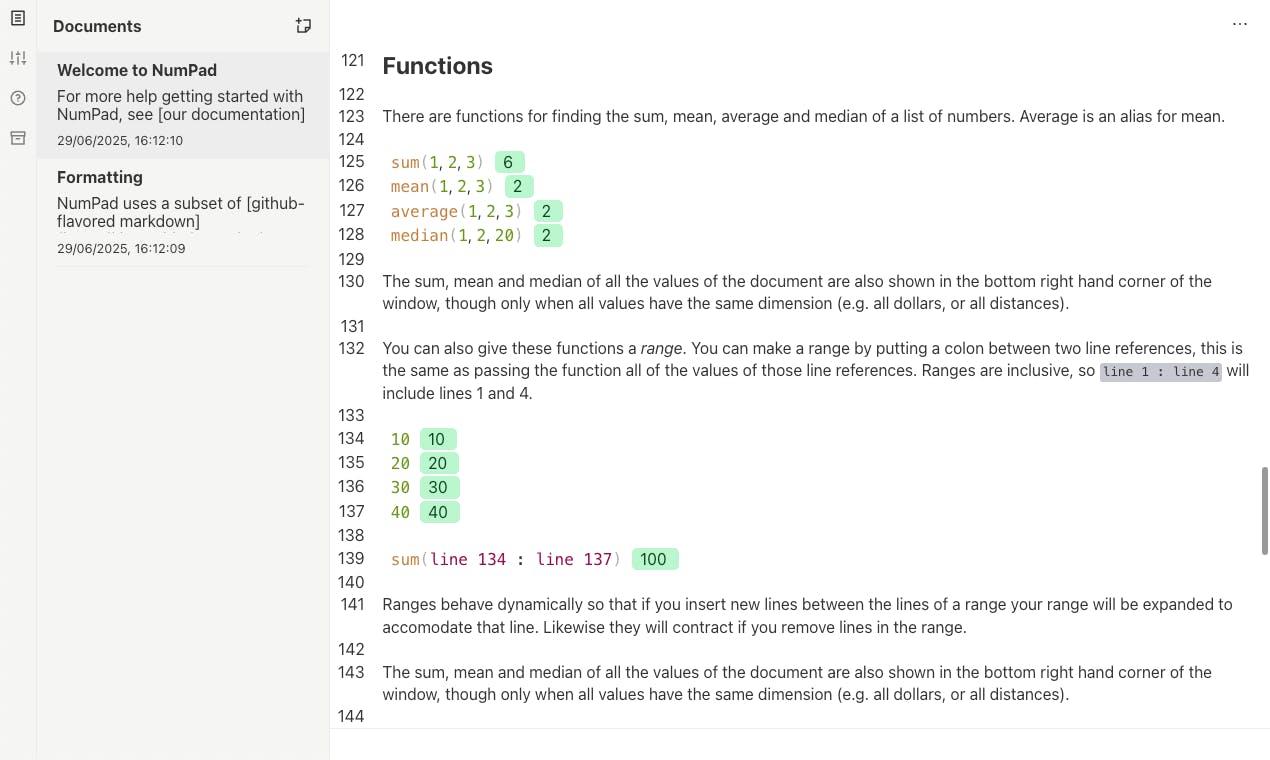Screen dimensions: 1270x760
Task: Click the median(1, 2, 20) expression
Action: coord(457,235)
